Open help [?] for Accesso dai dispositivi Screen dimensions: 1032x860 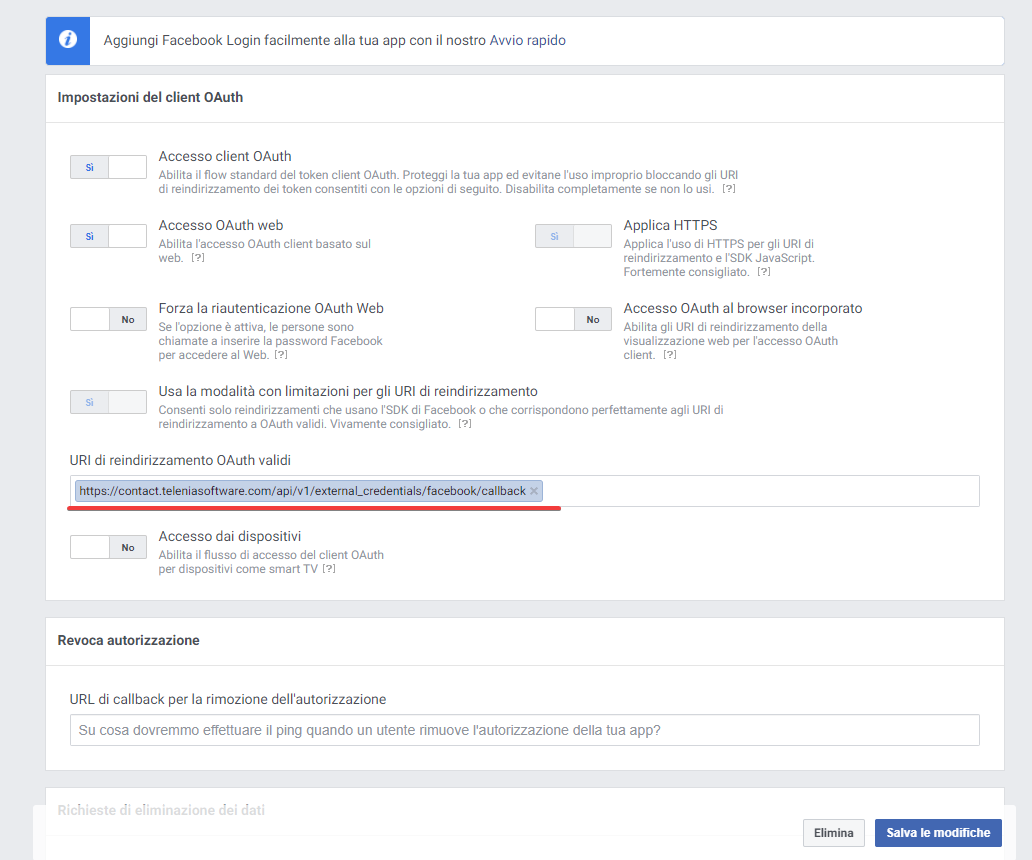[x=328, y=569]
